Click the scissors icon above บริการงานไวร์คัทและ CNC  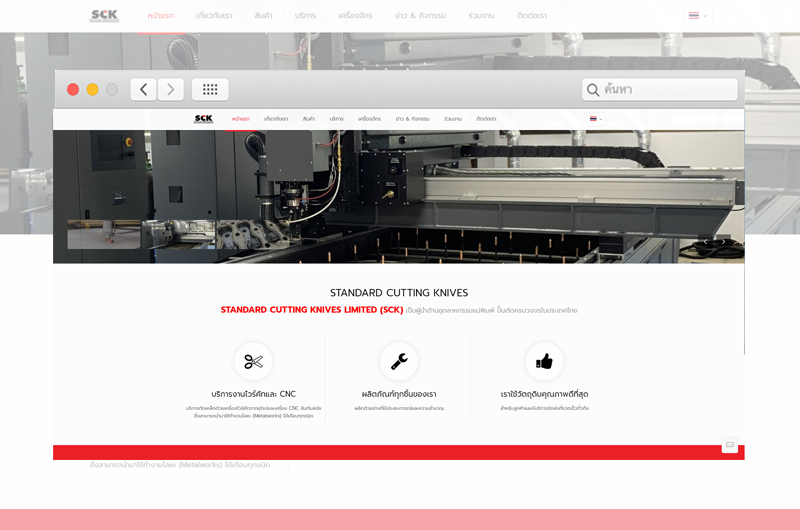point(254,362)
